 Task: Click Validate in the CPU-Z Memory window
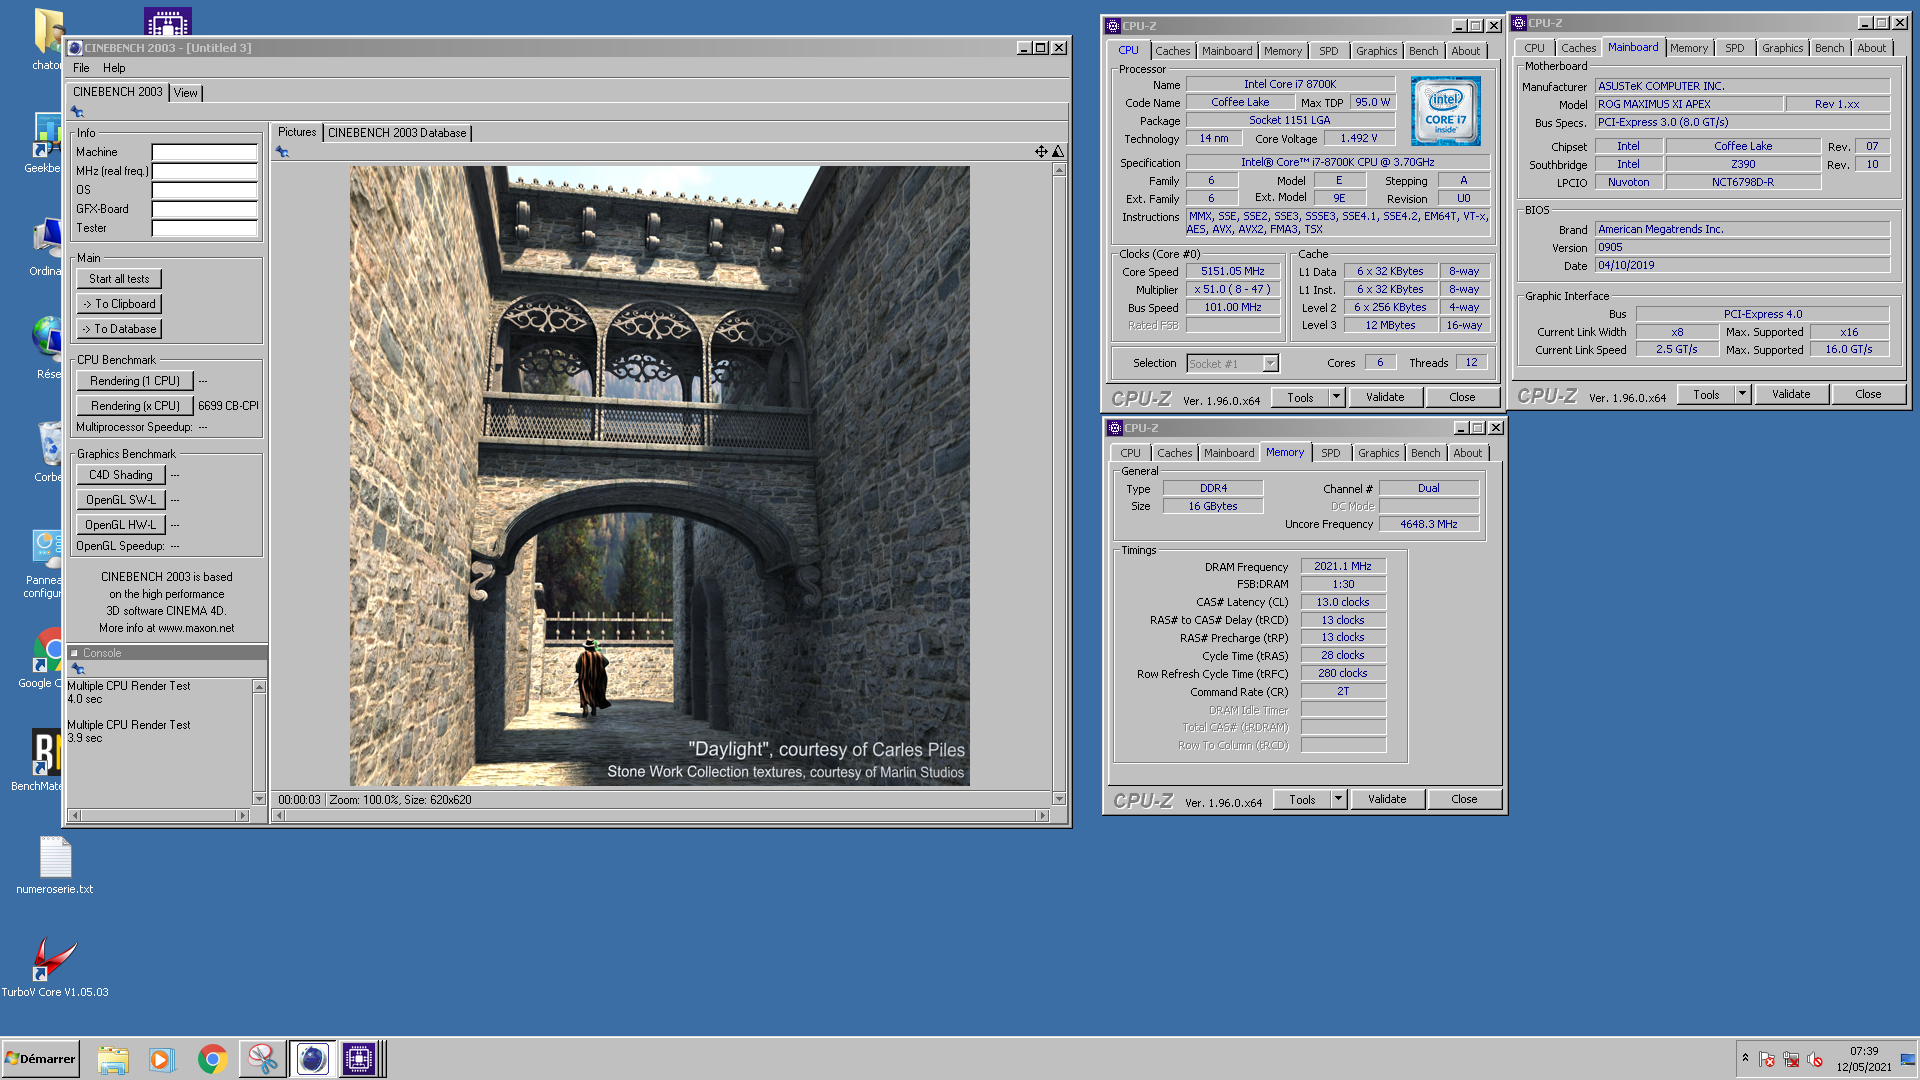[1387, 799]
